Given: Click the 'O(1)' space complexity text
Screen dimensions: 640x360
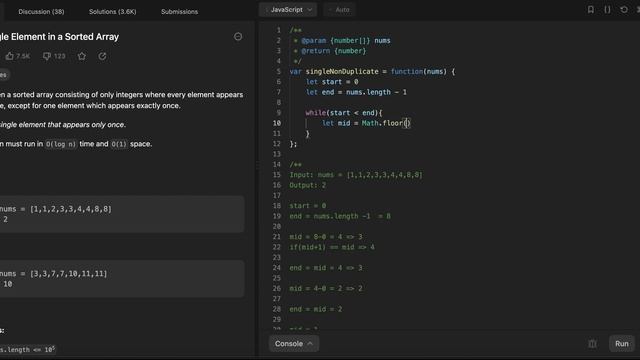Looking at the screenshot, I should pos(119,144).
